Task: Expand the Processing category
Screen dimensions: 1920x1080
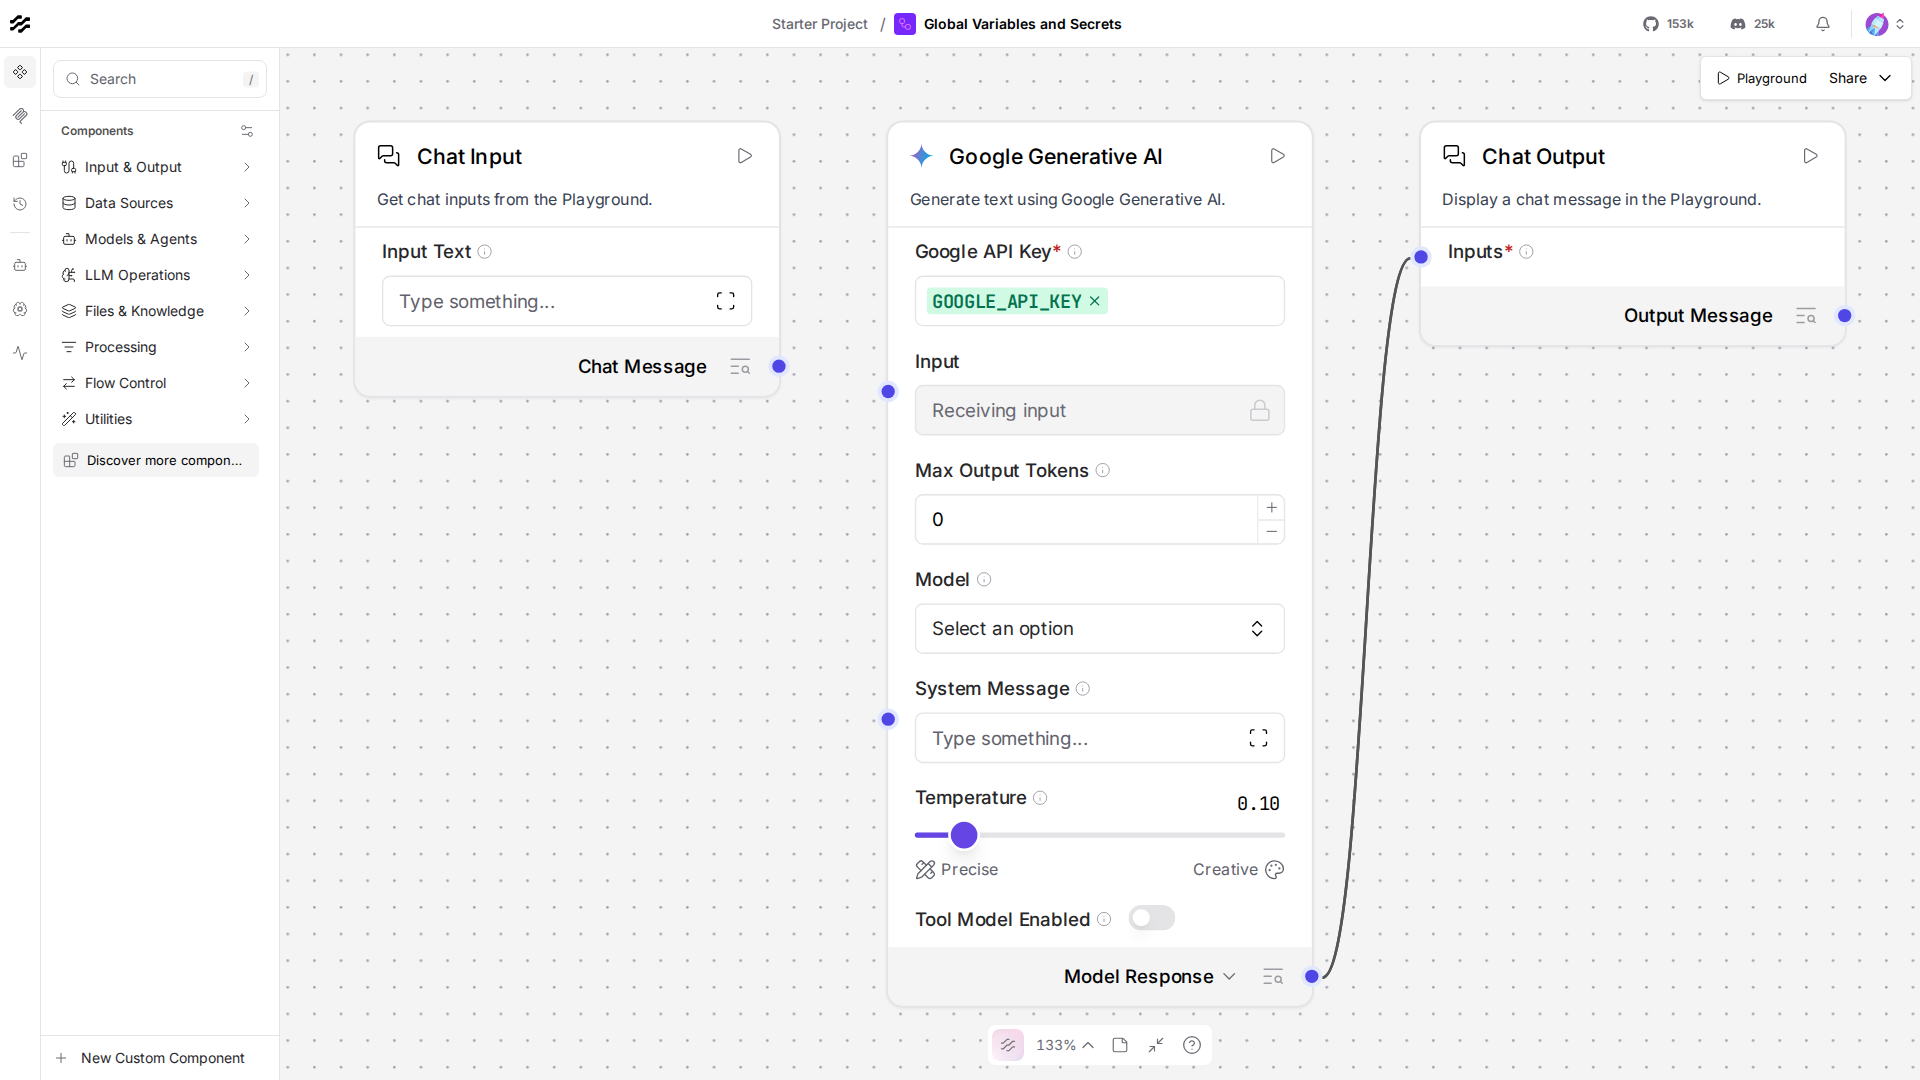Action: tap(156, 347)
